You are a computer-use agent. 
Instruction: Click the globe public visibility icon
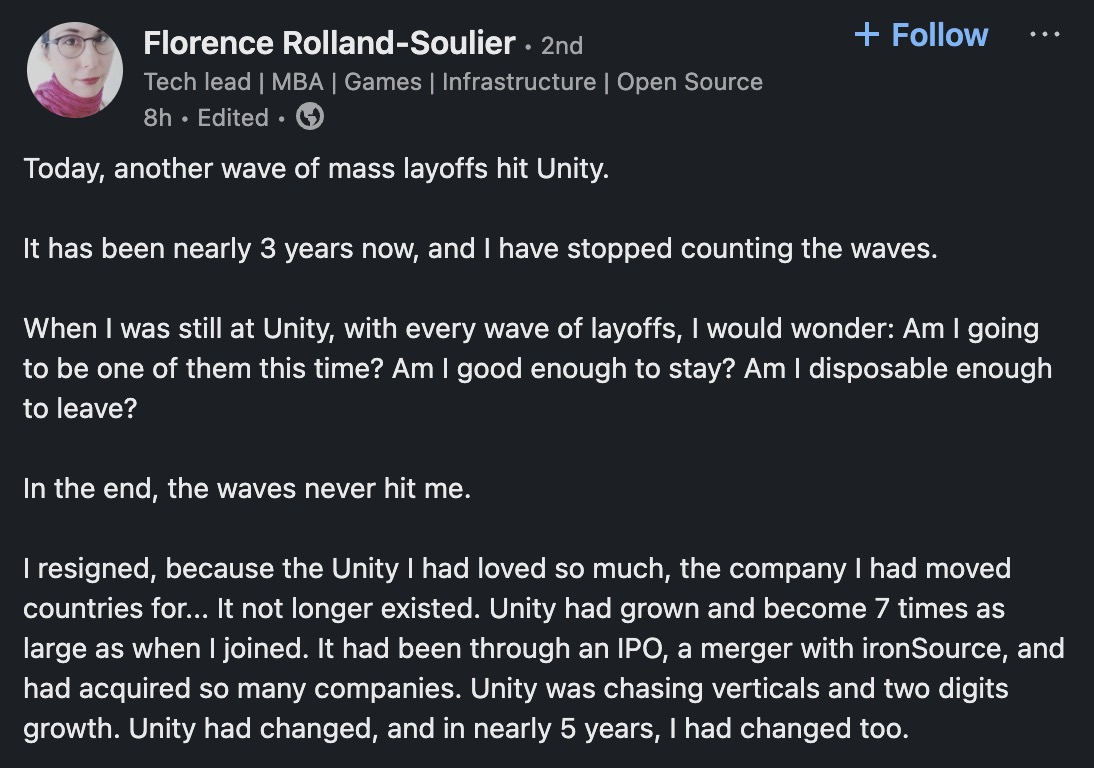(x=310, y=117)
